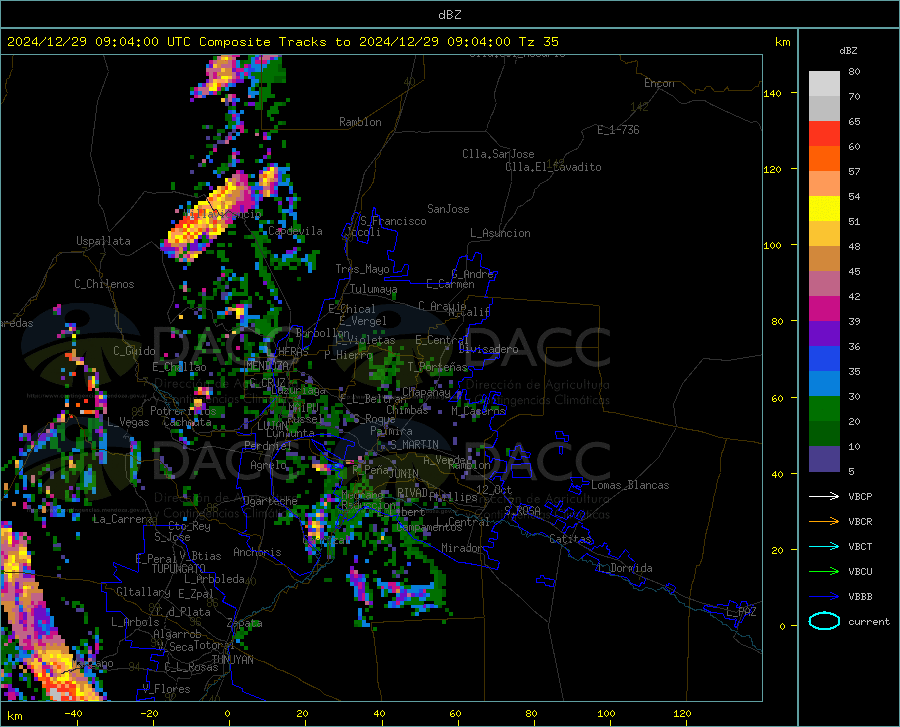Click the cyan 'current' ellipse legend symbol

coord(824,621)
